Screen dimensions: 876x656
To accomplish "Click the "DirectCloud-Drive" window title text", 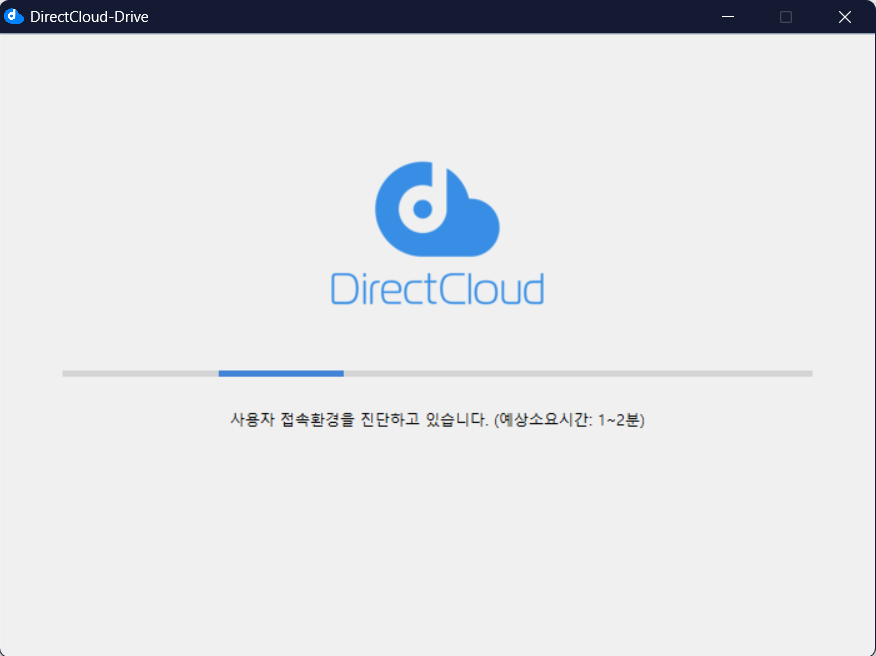I will [89, 17].
